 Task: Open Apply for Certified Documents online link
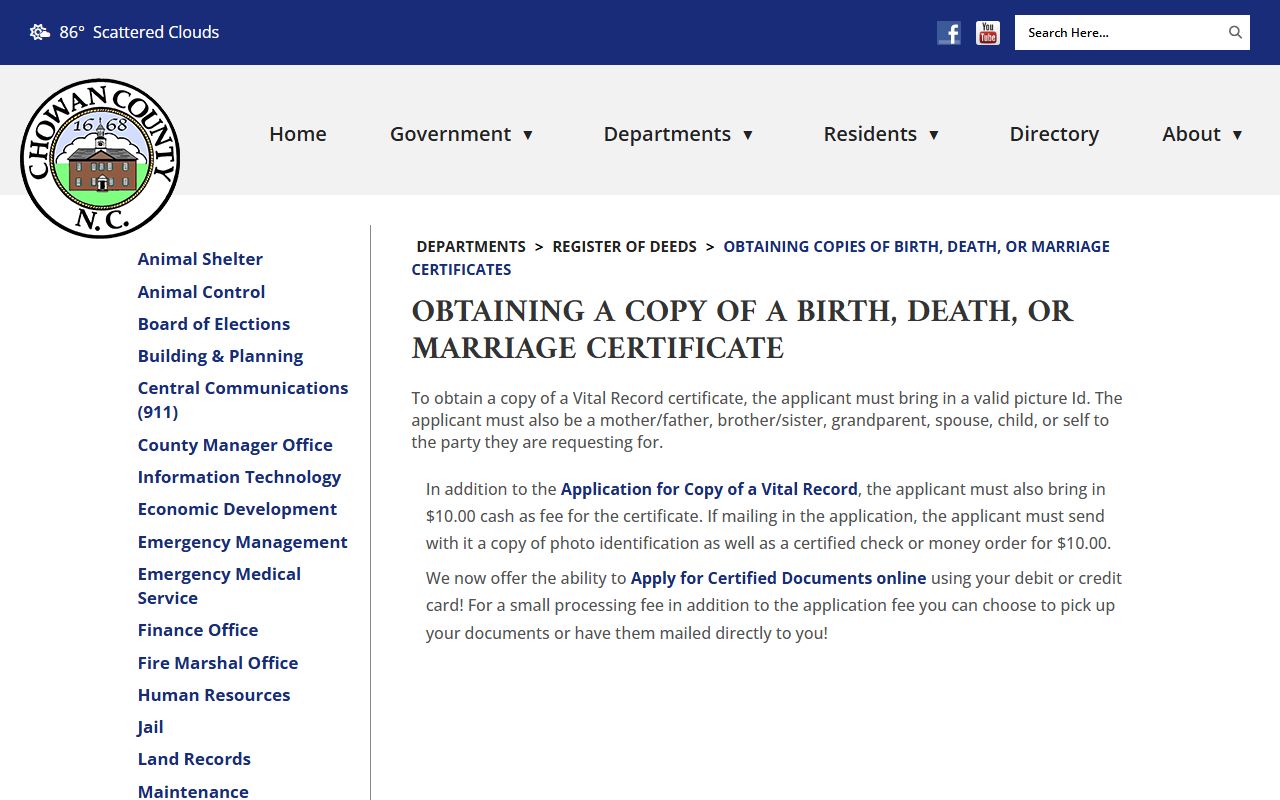coord(778,578)
